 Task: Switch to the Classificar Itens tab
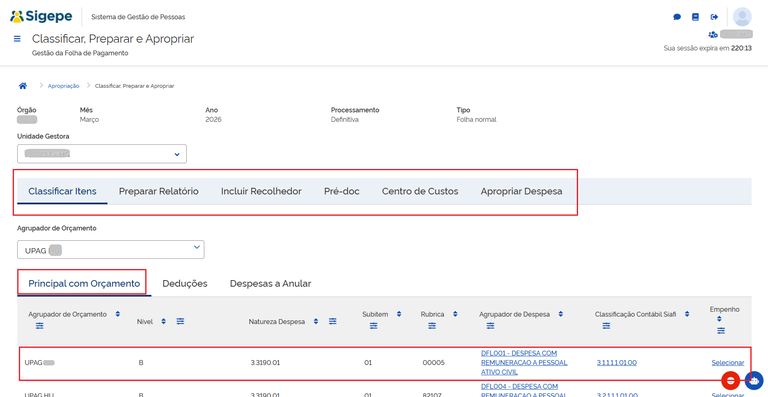point(62,191)
